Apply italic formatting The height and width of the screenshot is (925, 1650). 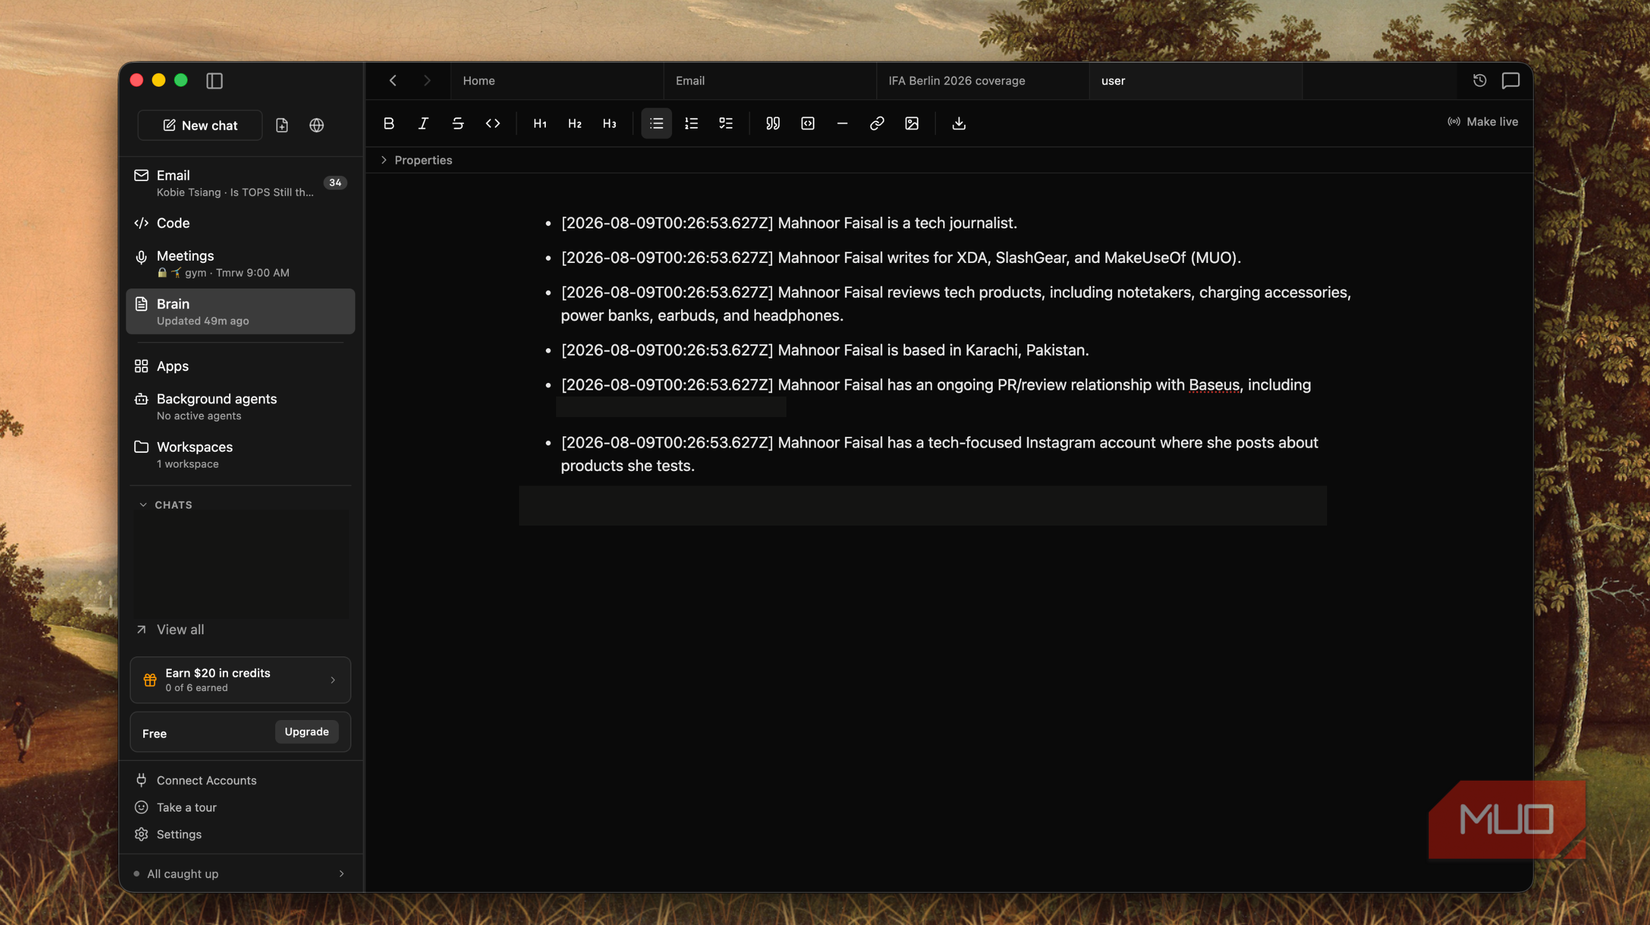click(x=423, y=123)
